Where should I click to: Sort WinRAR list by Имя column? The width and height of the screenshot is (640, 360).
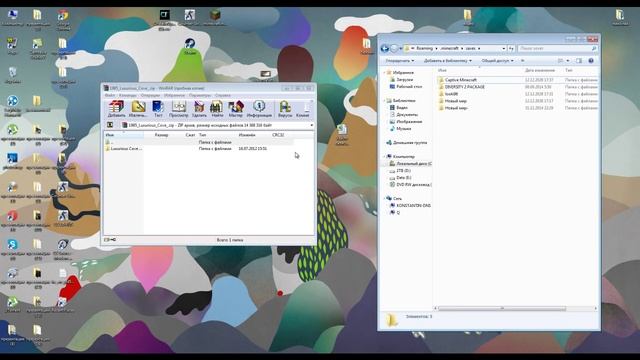[x=124, y=135]
